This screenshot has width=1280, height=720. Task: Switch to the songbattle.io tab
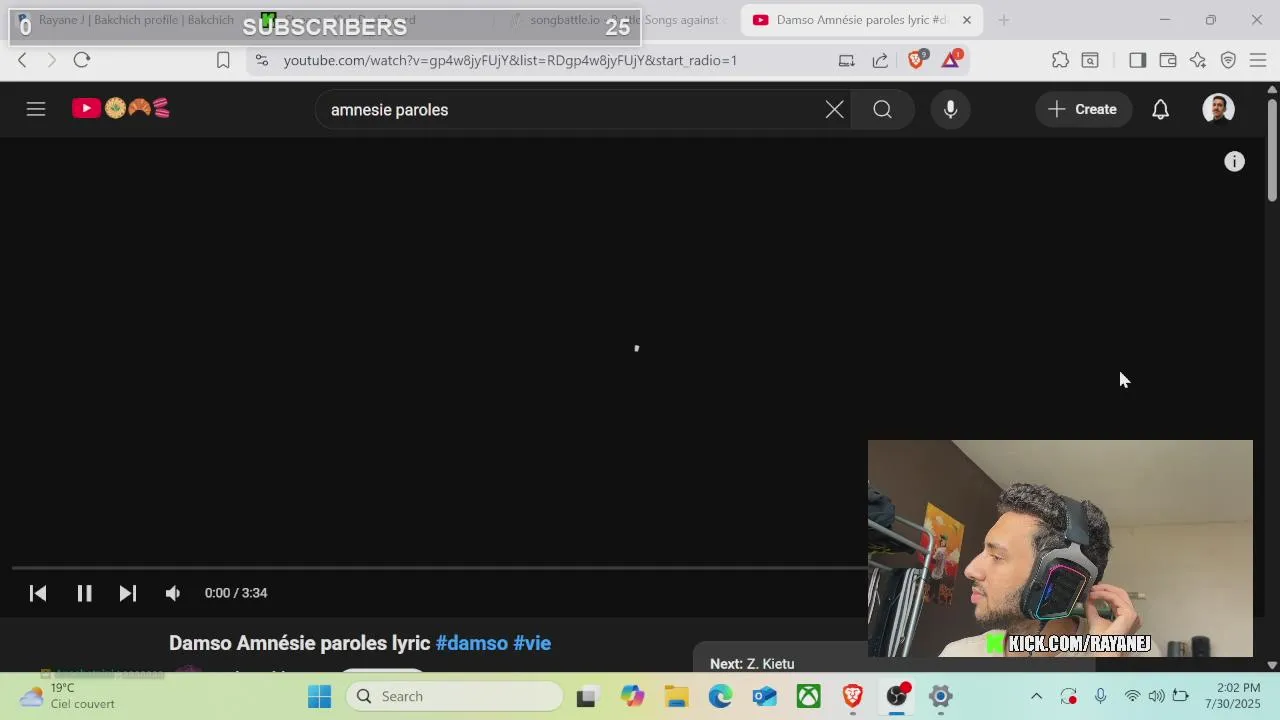(618, 20)
